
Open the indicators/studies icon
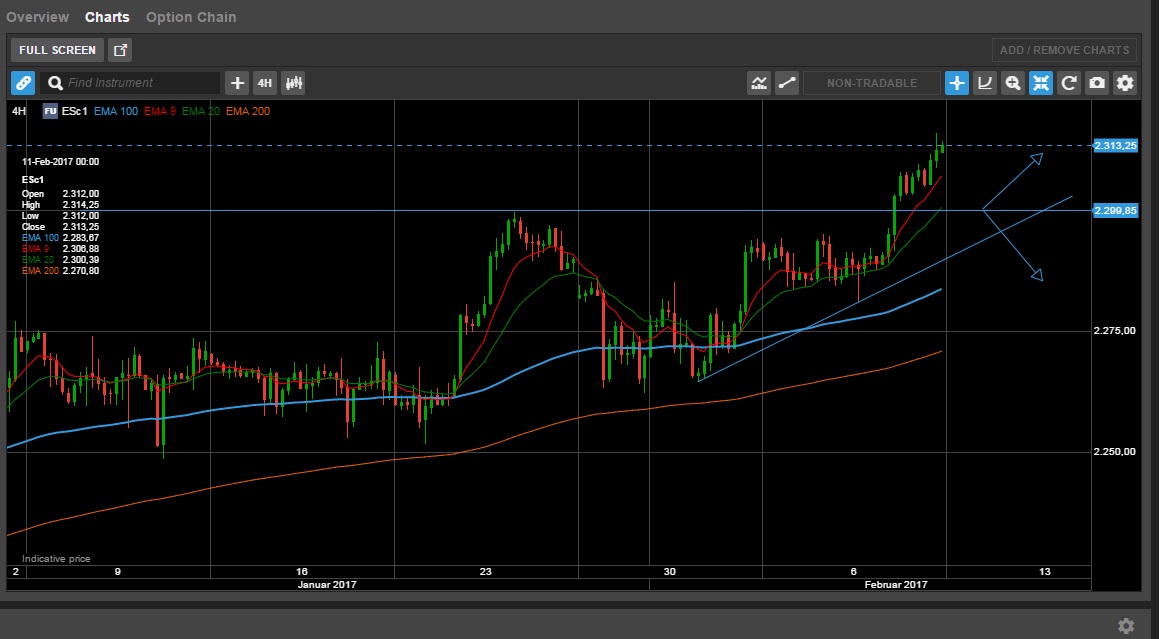click(x=759, y=83)
